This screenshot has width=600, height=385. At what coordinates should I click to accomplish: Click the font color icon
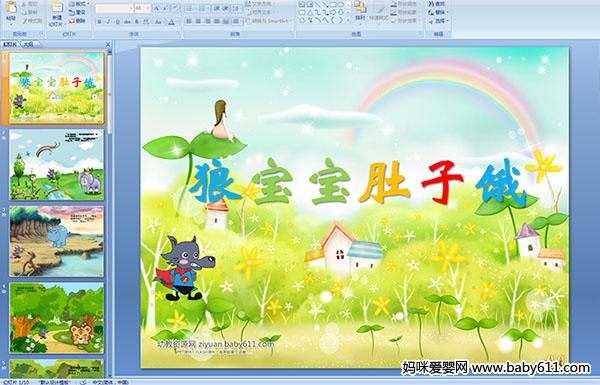(171, 22)
